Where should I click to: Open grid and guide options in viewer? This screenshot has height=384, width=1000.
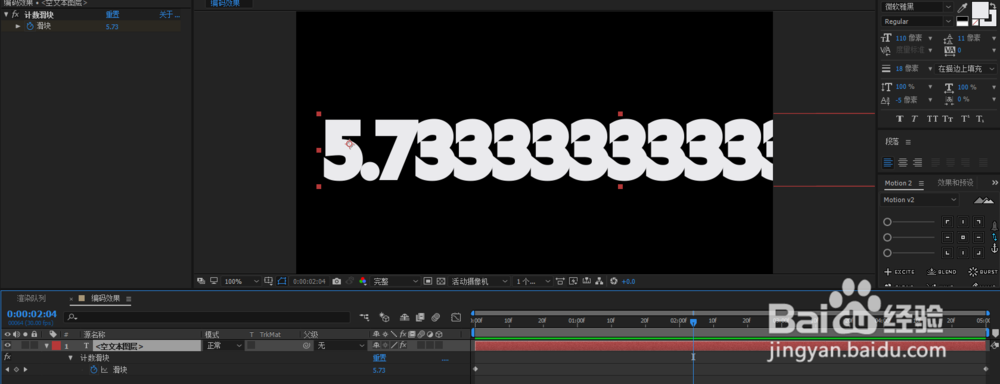point(268,281)
